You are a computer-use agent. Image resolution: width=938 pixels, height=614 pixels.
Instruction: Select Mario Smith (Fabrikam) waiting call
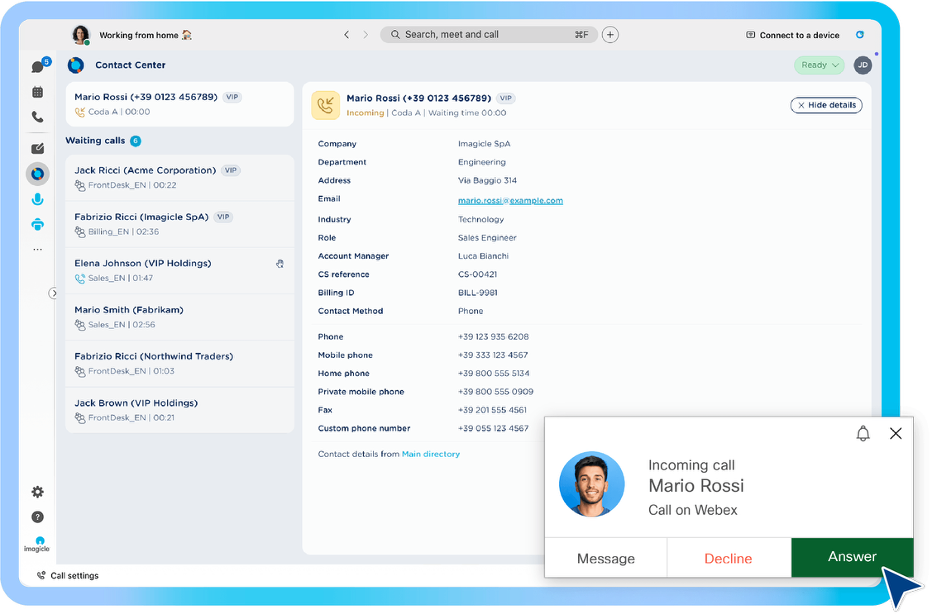click(179, 317)
